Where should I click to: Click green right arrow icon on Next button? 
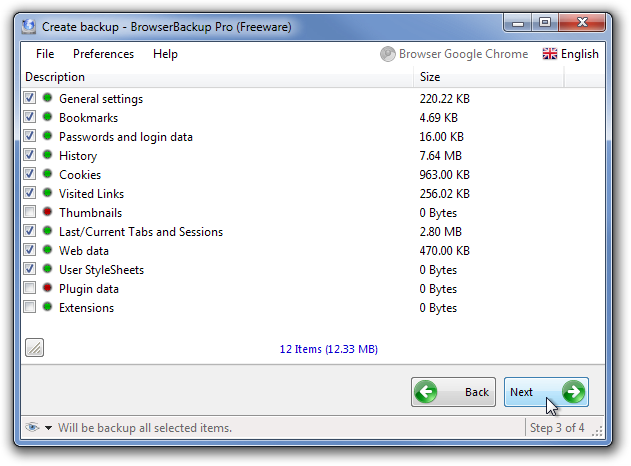click(573, 392)
